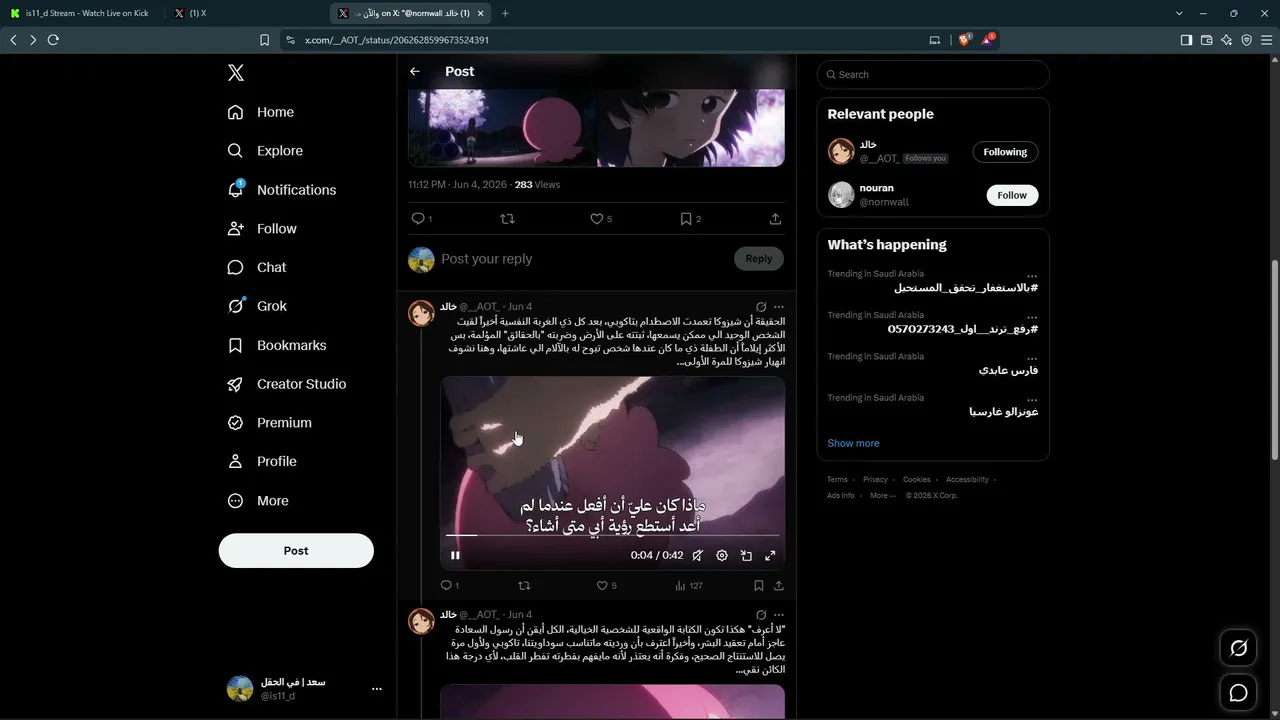
Task: Click the Post your reply field
Action: 585,259
